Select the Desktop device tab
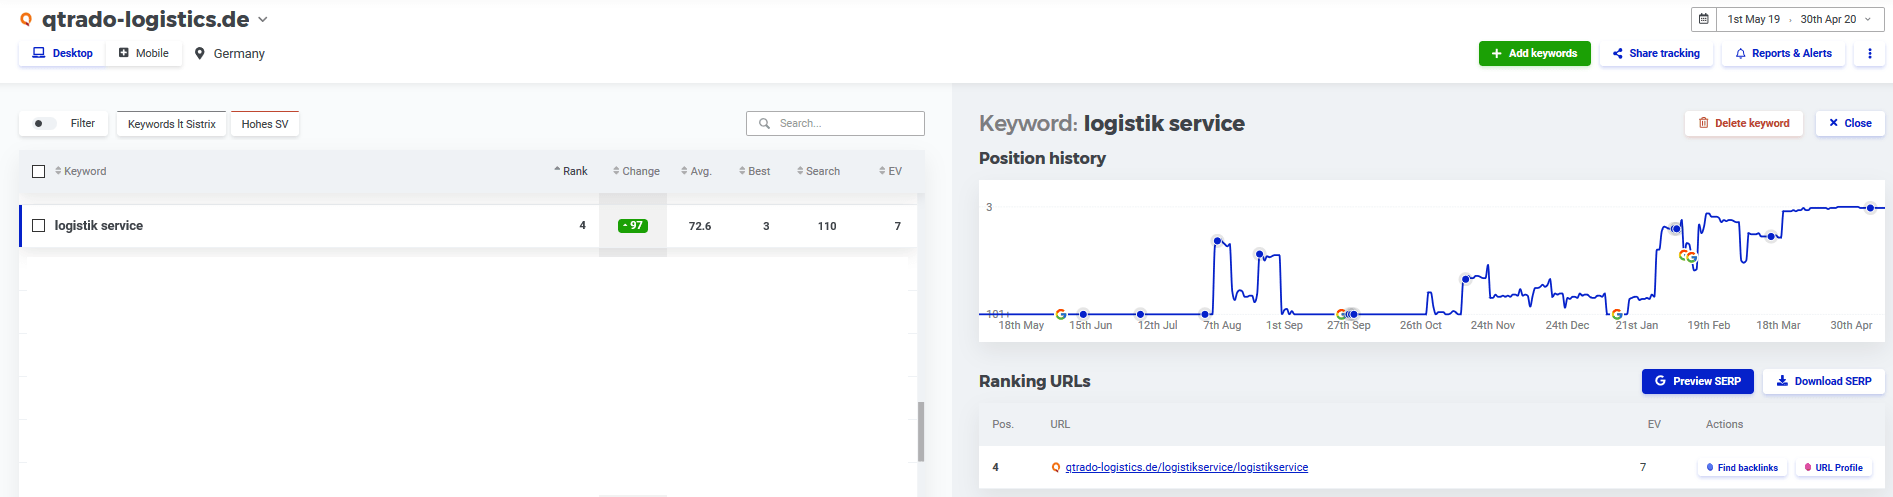The image size is (1893, 497). pyautogui.click(x=62, y=53)
